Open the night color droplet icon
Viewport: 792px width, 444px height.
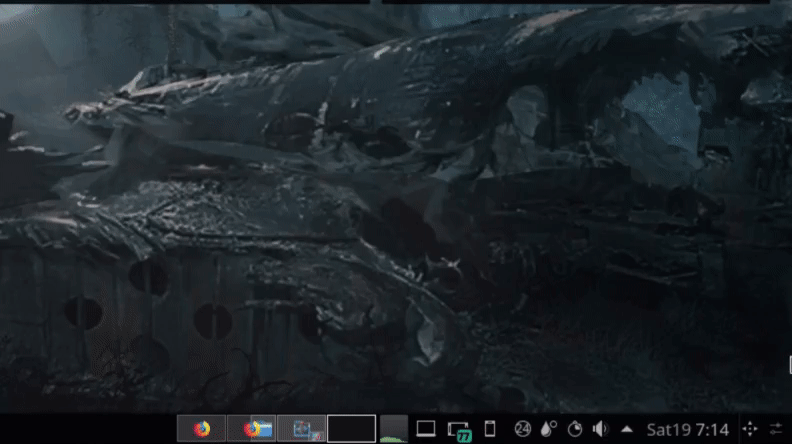[549, 429]
